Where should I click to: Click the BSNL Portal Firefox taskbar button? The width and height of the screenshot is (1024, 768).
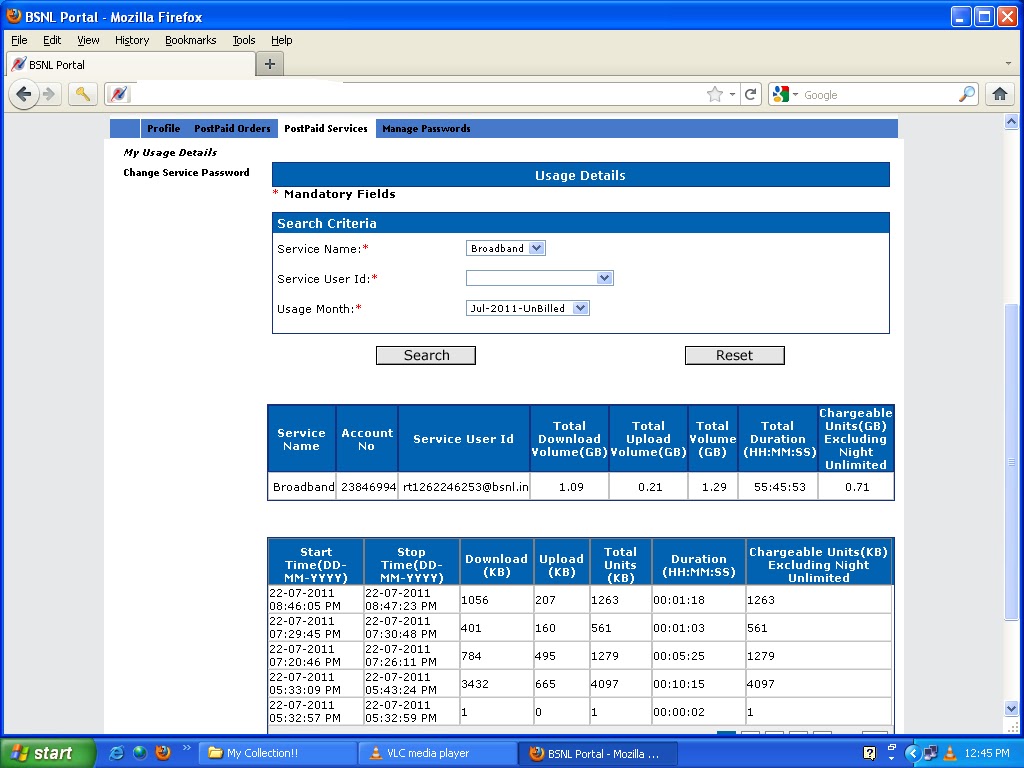pos(599,753)
